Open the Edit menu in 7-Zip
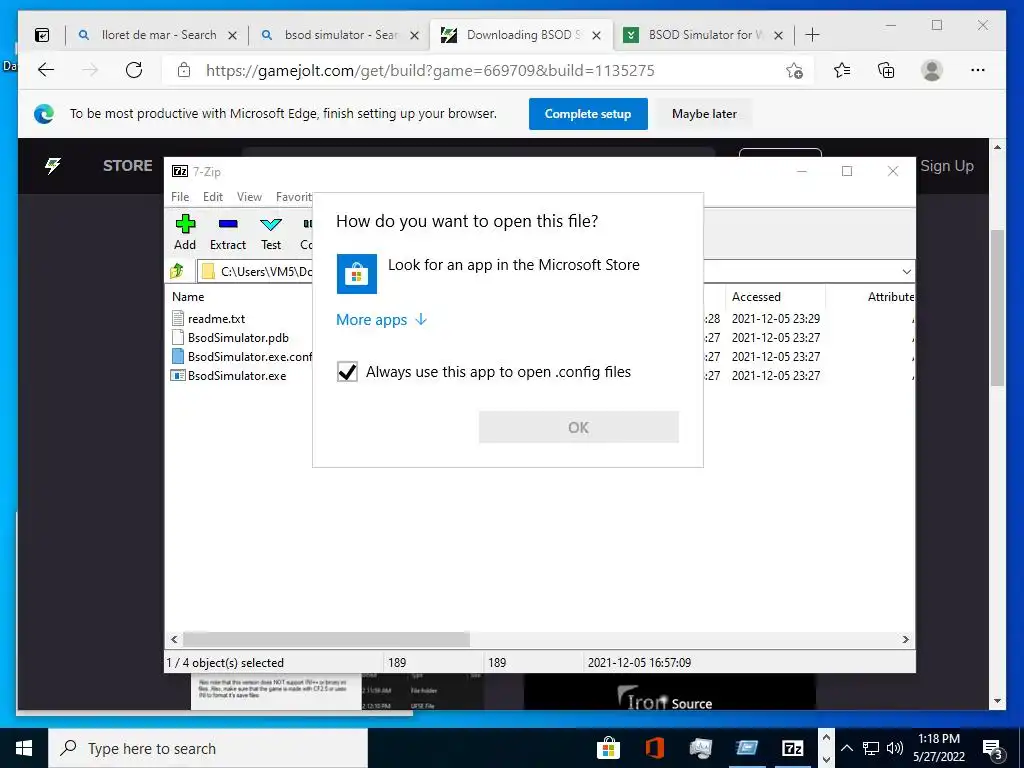Viewport: 1024px width, 768px height. pos(212,197)
